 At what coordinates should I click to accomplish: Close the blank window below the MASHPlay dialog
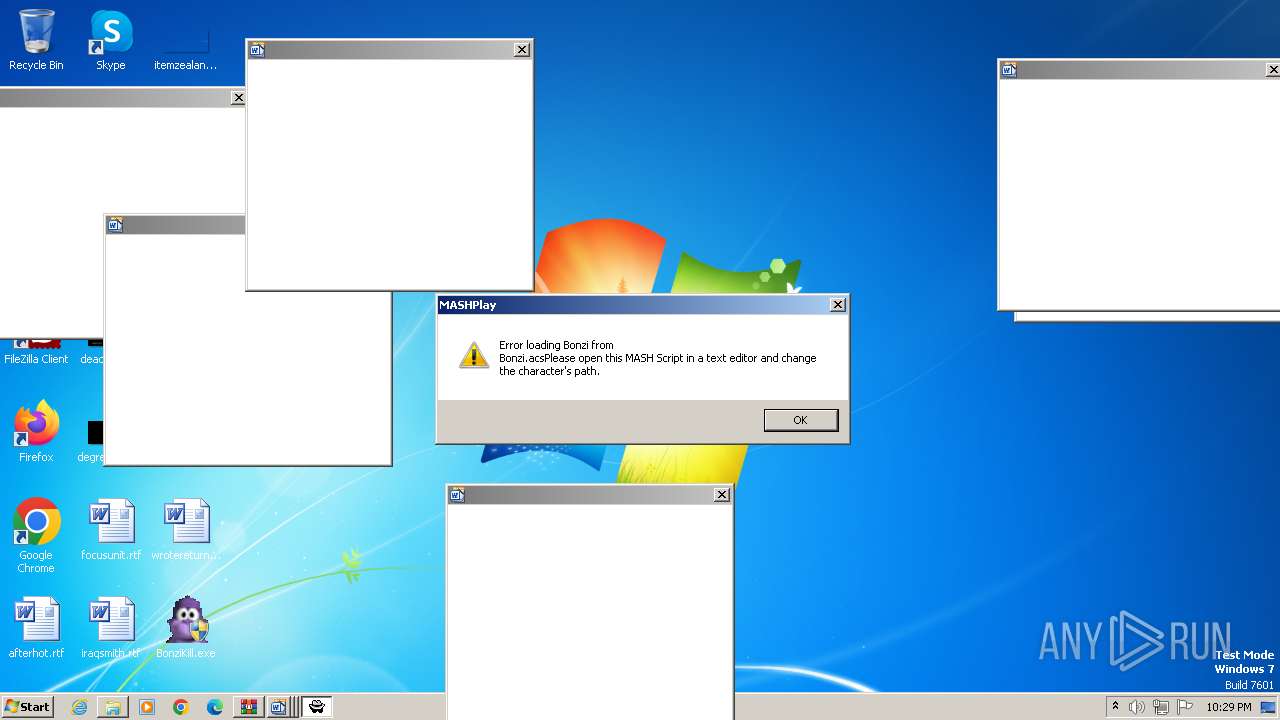point(722,495)
